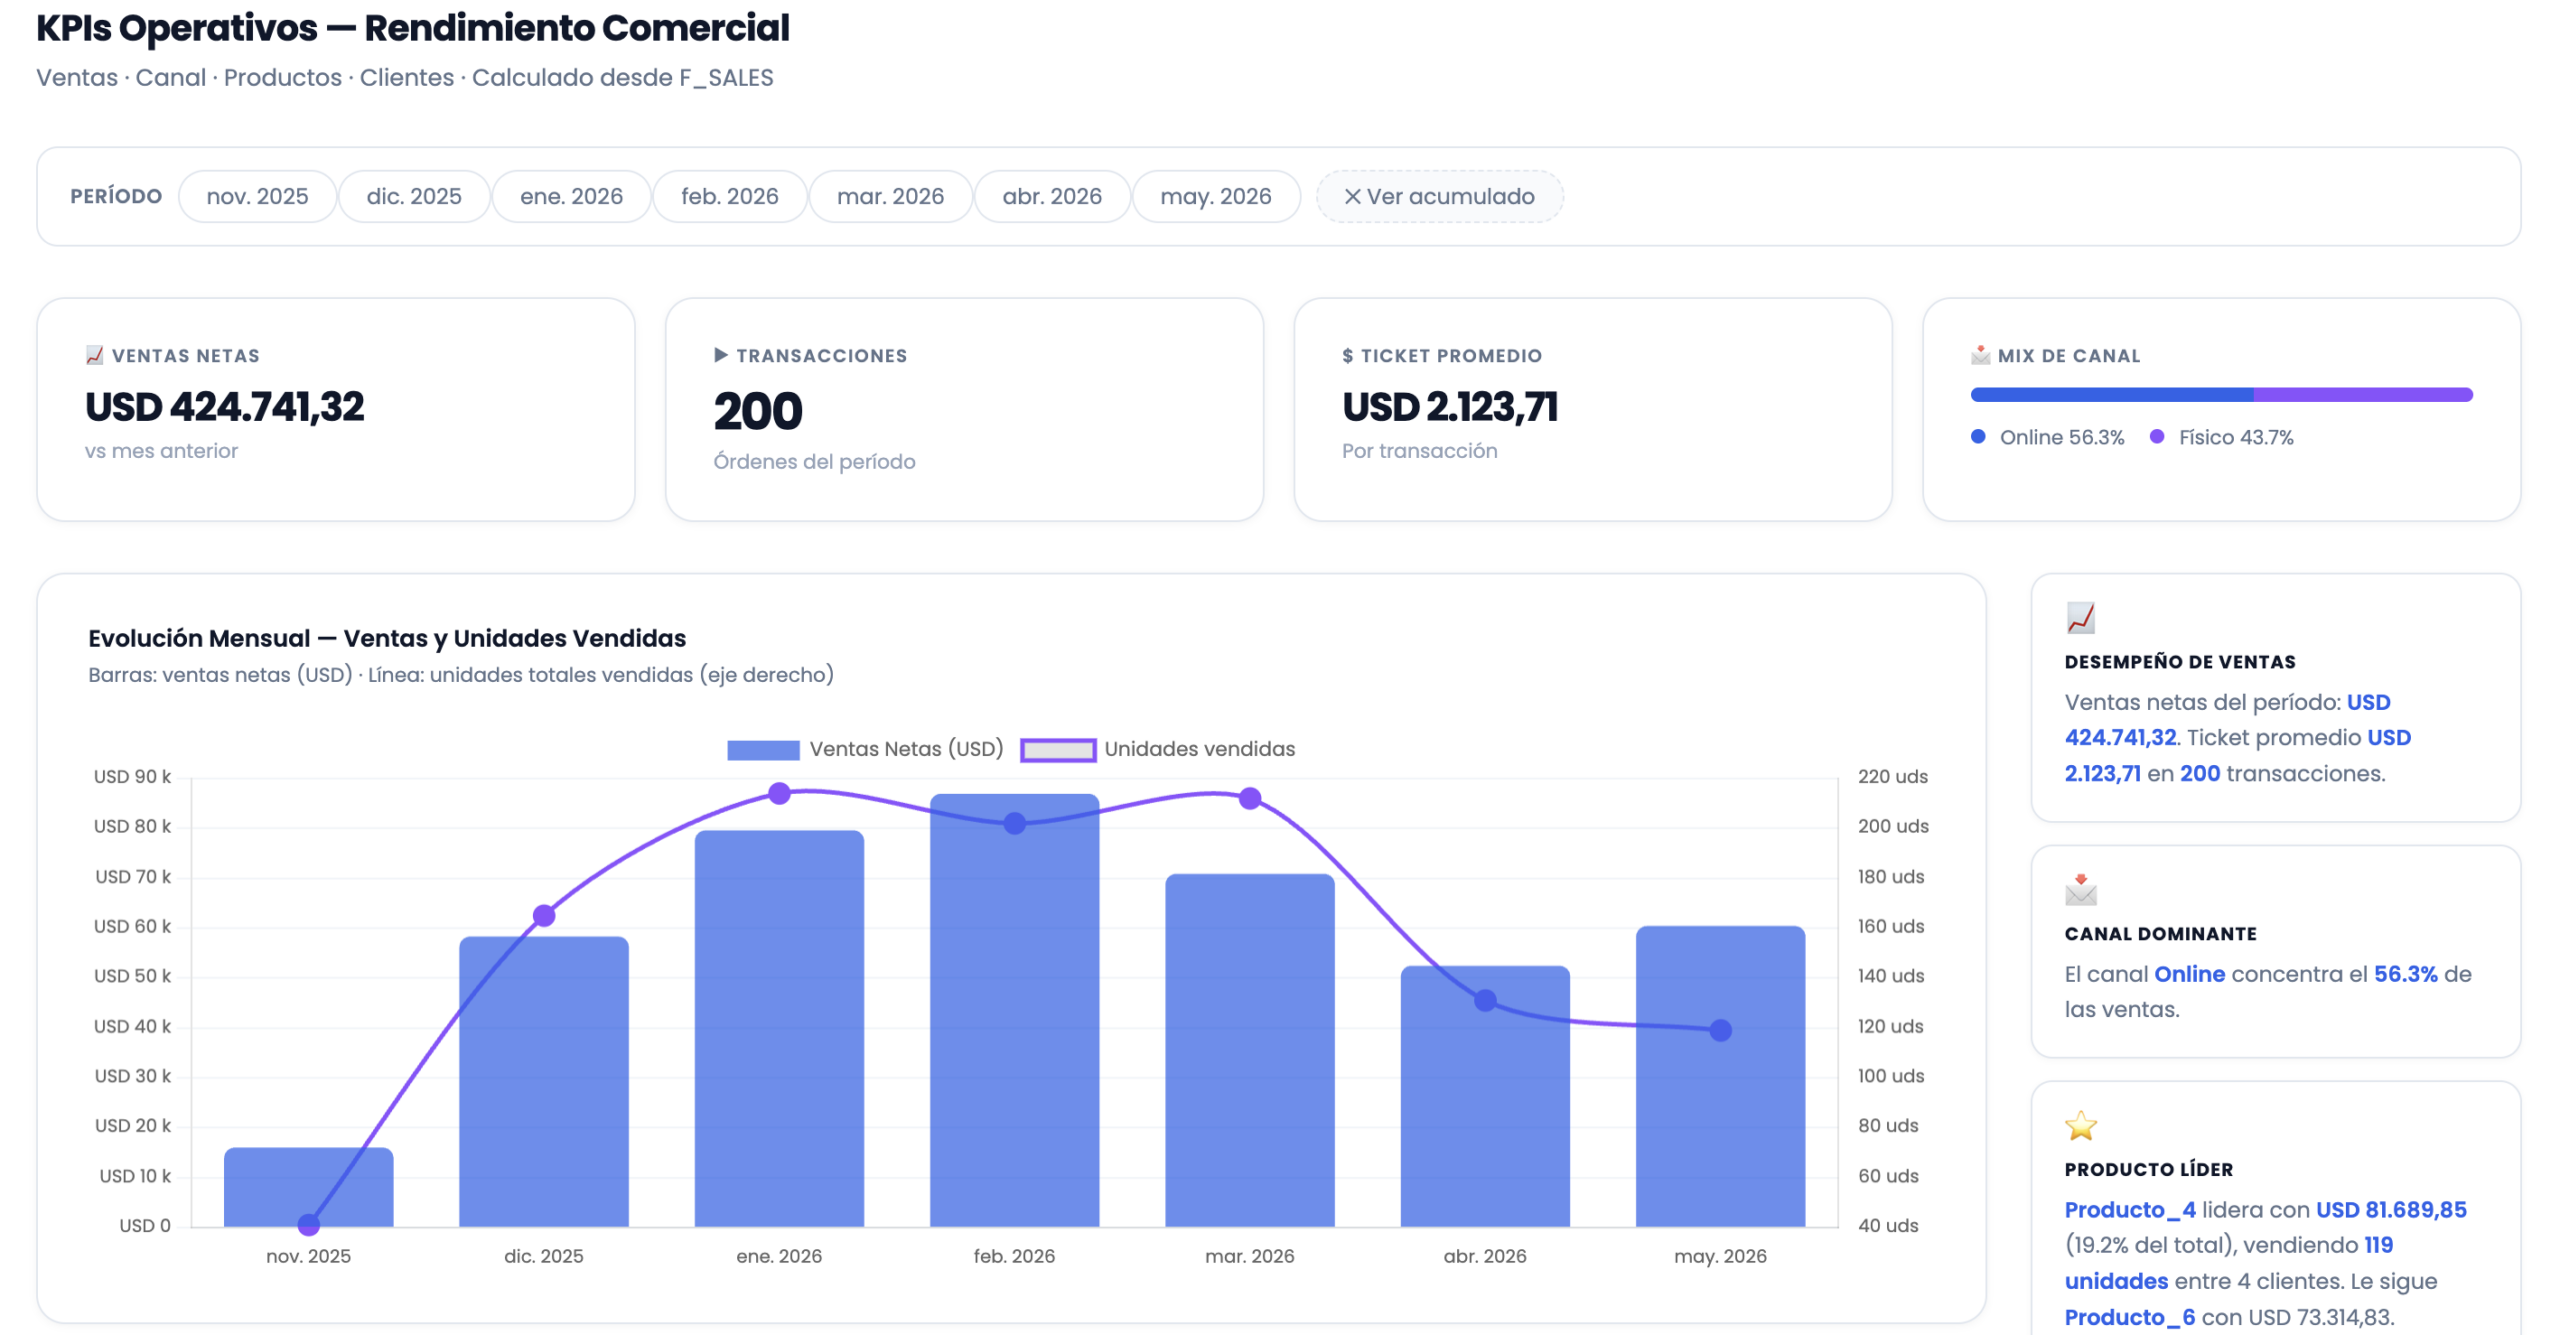Click the ene. 2026 units line point

779,794
